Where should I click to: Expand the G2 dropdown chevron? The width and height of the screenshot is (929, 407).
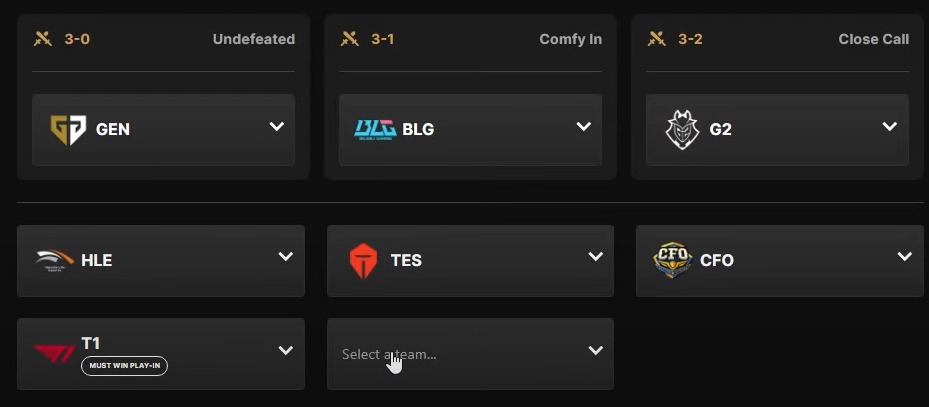tap(890, 127)
